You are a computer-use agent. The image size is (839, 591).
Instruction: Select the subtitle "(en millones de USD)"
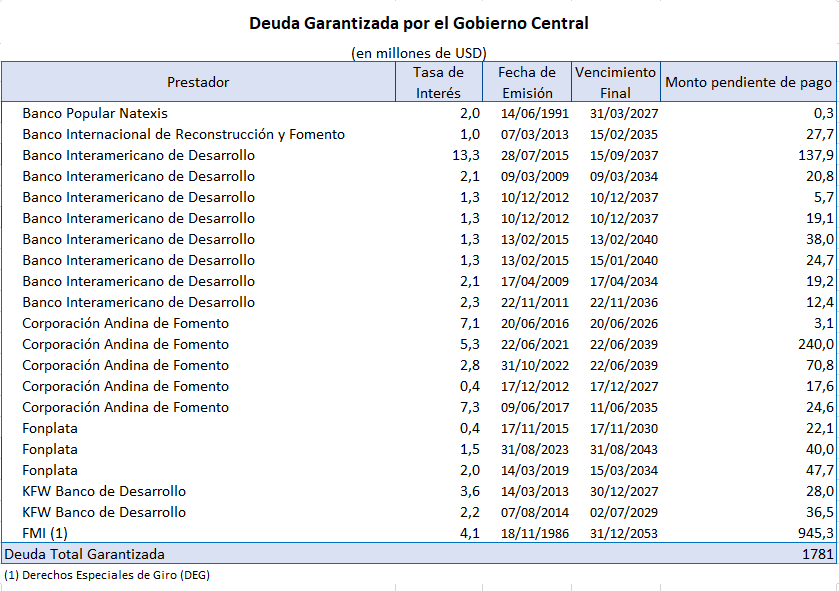tap(419, 53)
